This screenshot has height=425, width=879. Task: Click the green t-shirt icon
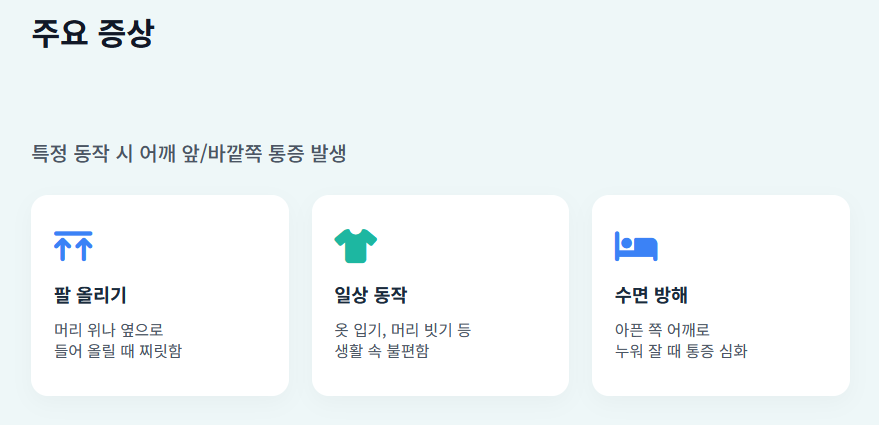(x=355, y=246)
